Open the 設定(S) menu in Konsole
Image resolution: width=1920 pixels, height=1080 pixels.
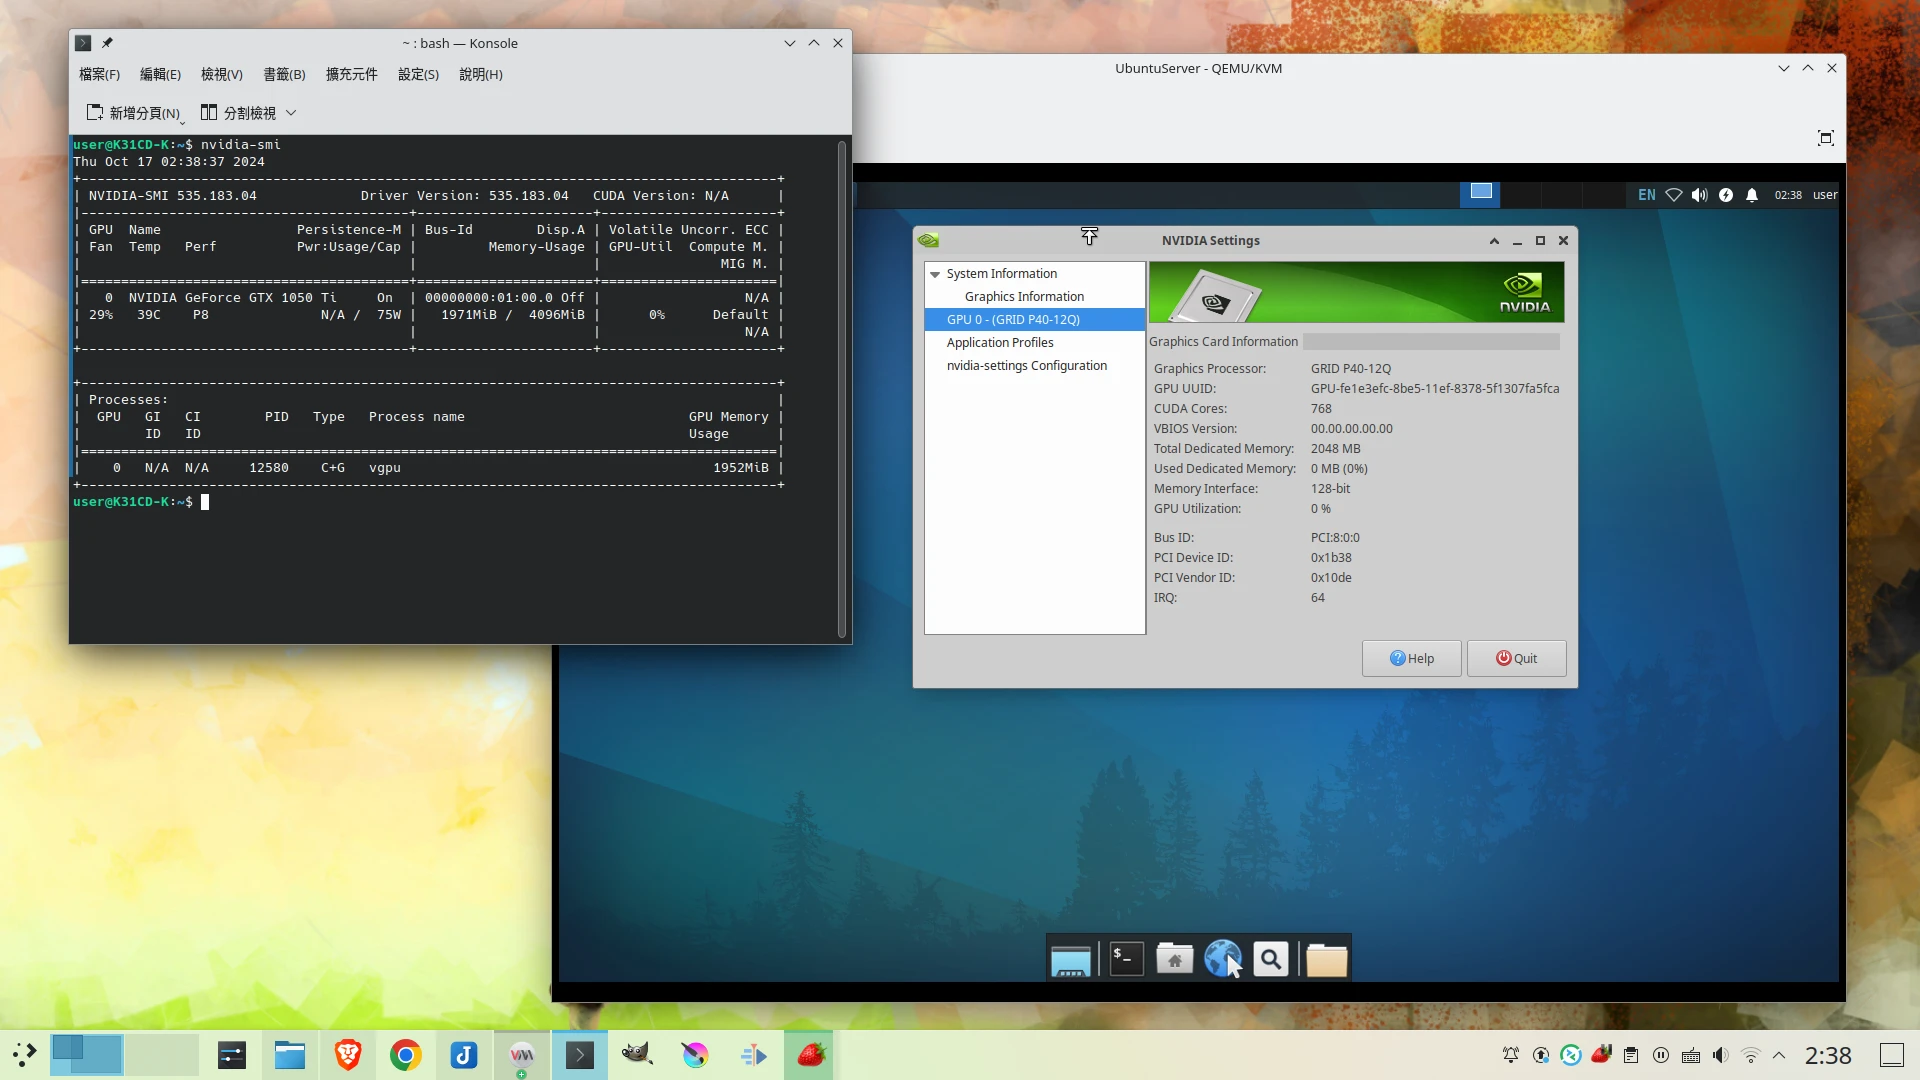(x=418, y=74)
